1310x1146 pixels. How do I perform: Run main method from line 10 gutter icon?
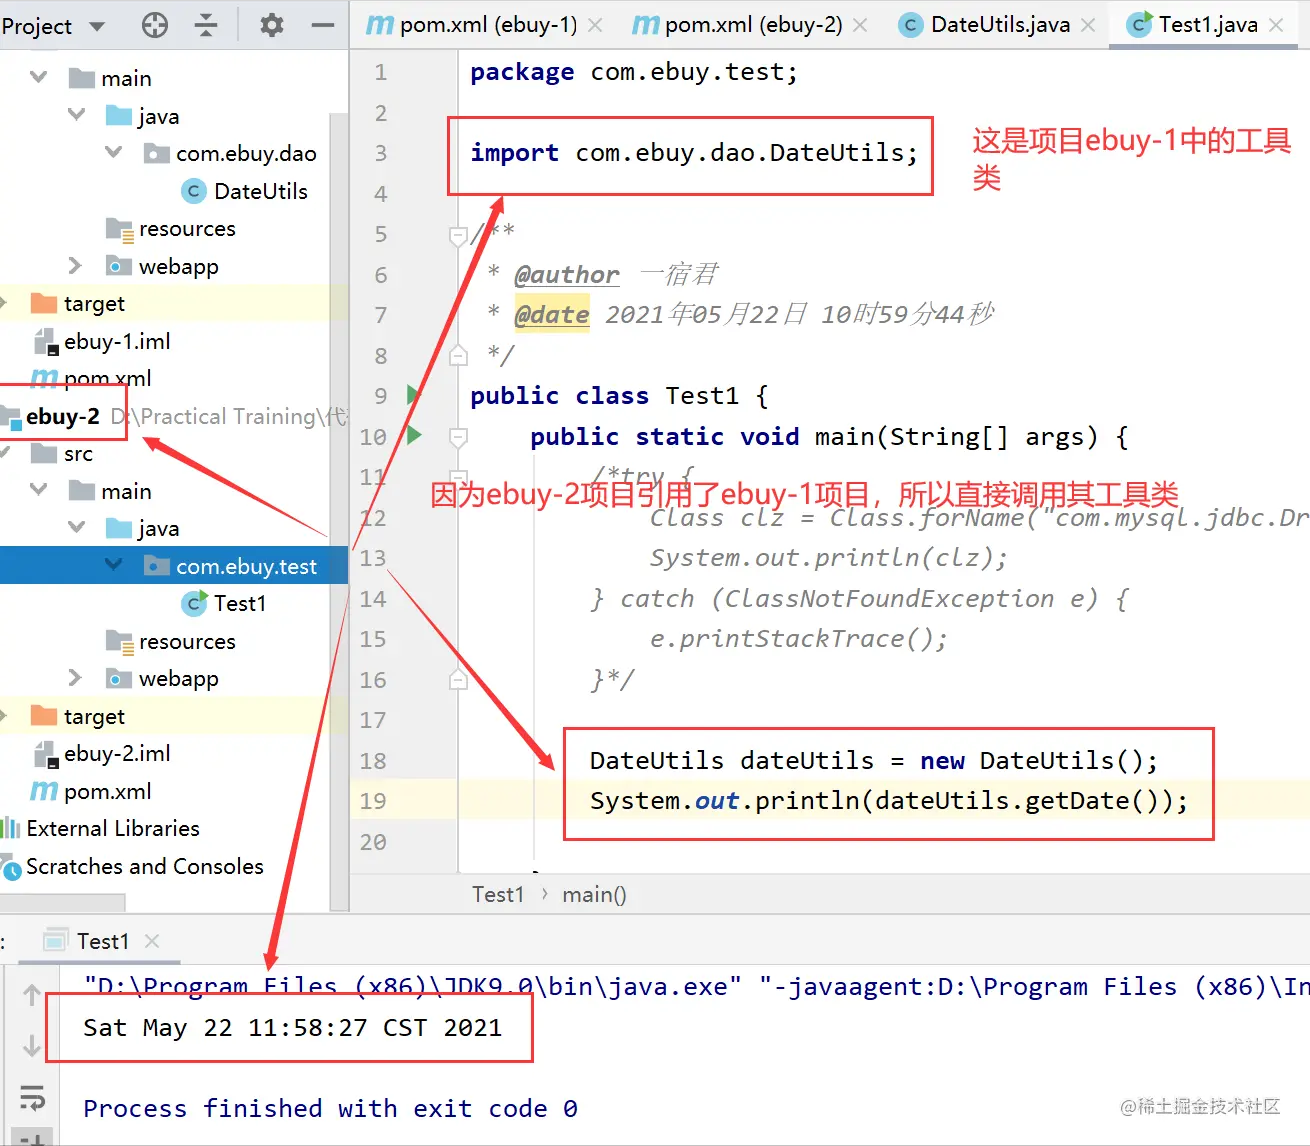[x=413, y=435]
